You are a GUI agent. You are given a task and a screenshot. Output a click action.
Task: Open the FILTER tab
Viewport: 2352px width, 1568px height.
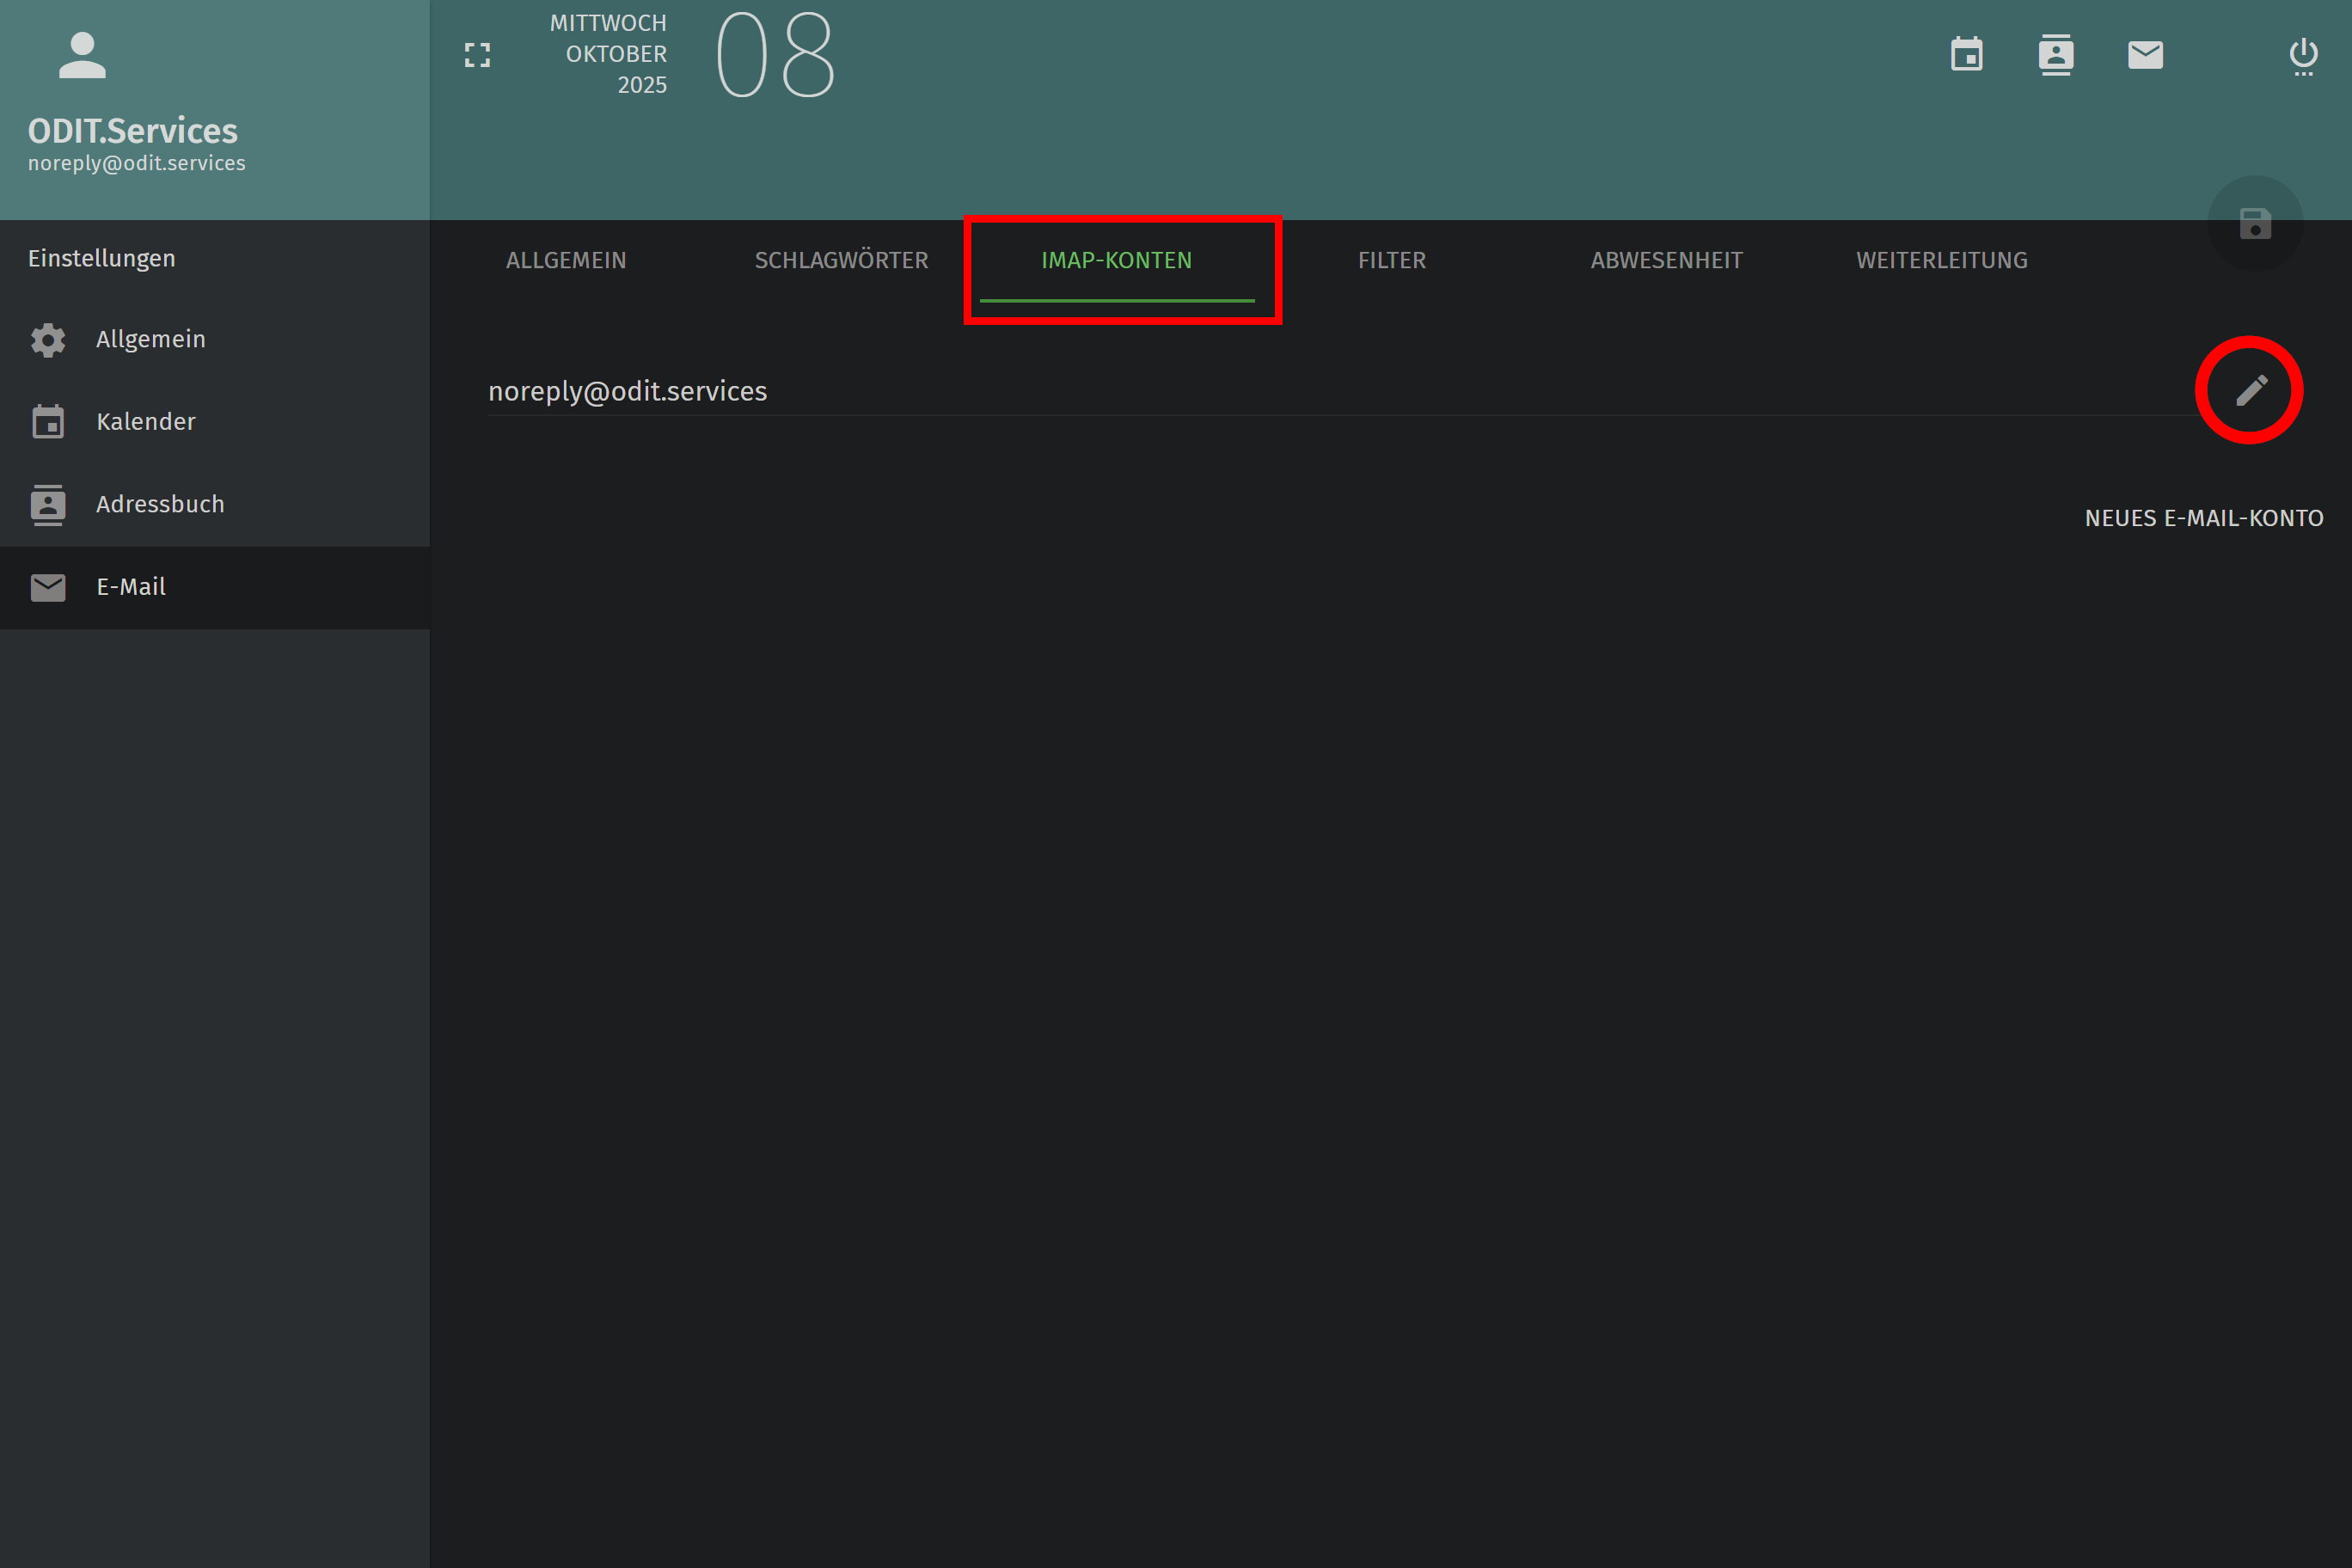click(1391, 260)
